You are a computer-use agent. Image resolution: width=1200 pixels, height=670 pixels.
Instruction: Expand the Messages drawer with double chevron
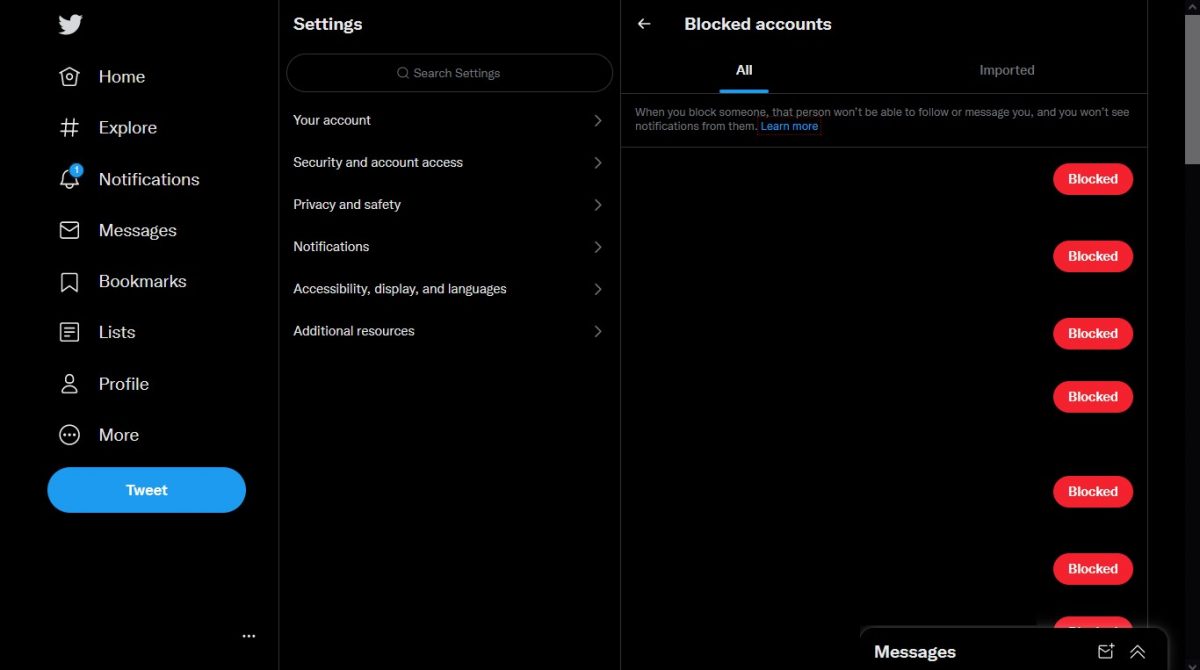tap(1137, 651)
